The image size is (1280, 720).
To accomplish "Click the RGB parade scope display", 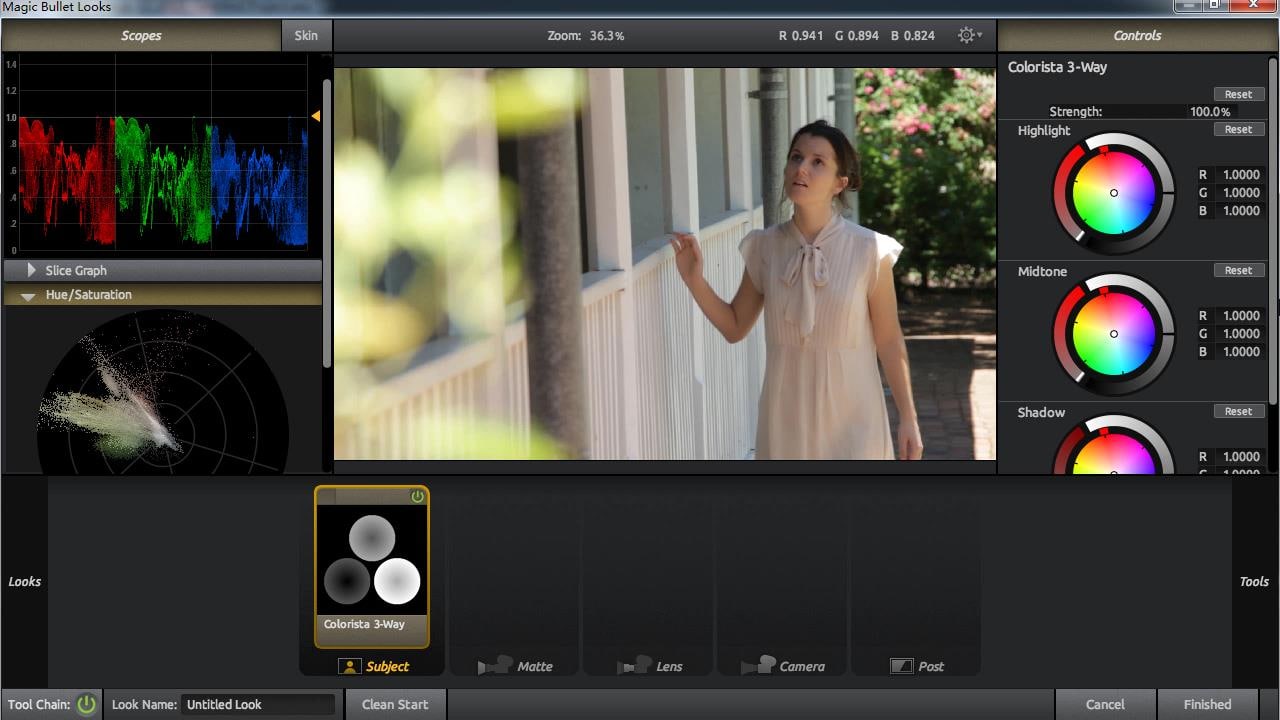I will click(x=164, y=154).
